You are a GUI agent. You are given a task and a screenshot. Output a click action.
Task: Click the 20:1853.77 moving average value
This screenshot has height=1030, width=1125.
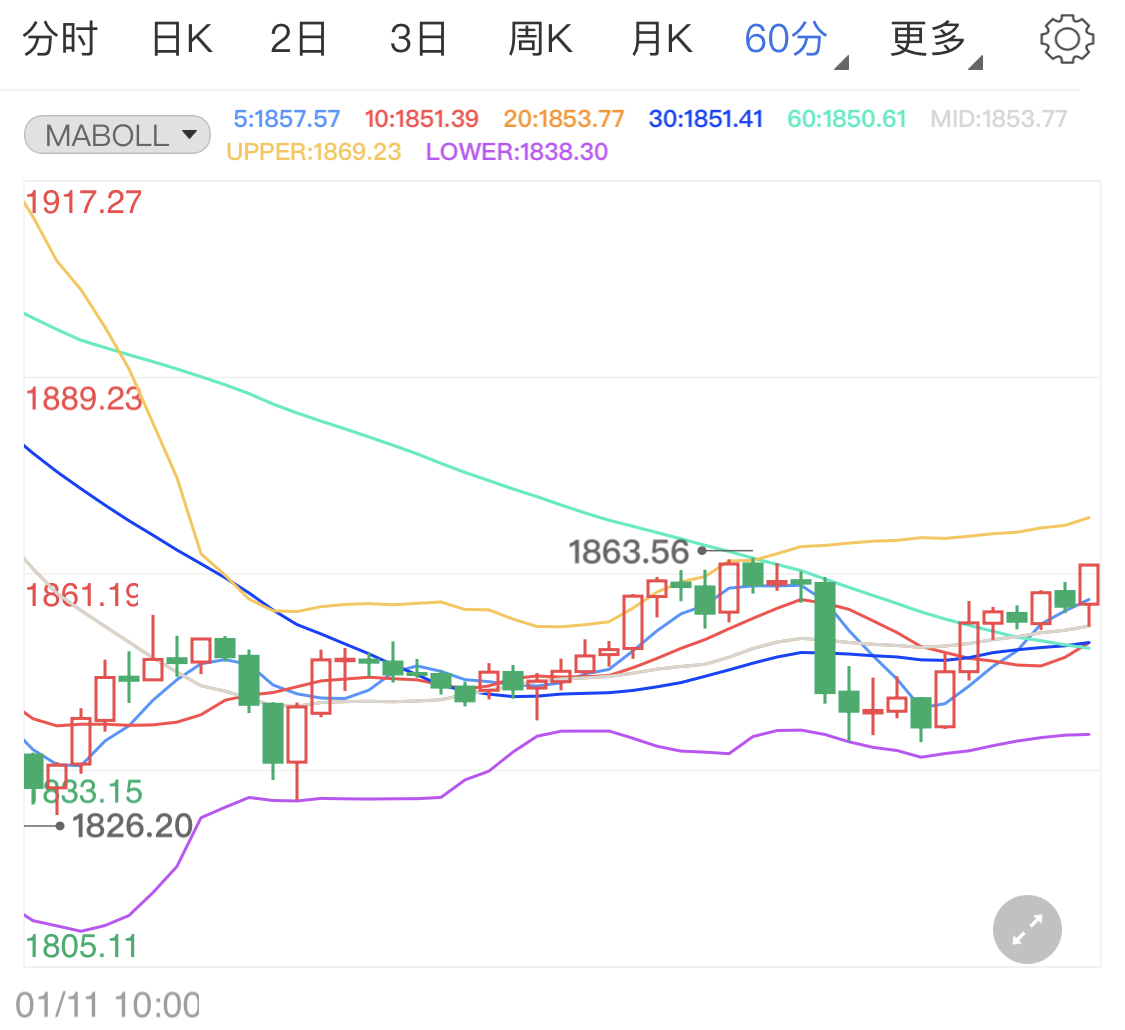coord(564,119)
